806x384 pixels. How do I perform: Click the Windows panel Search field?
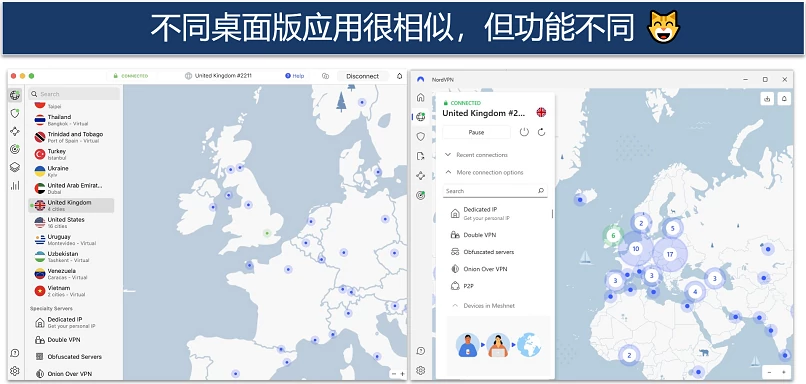pos(495,191)
